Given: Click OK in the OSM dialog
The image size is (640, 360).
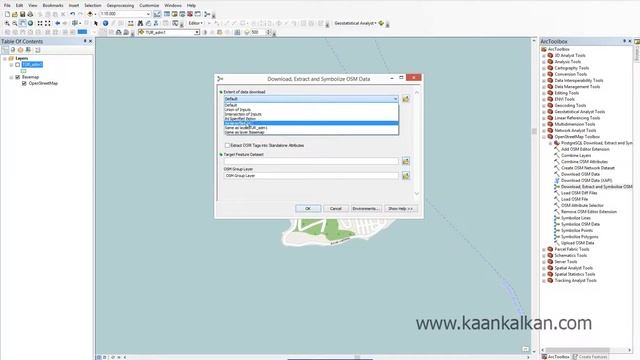Looking at the screenshot, I should pos(308,209).
